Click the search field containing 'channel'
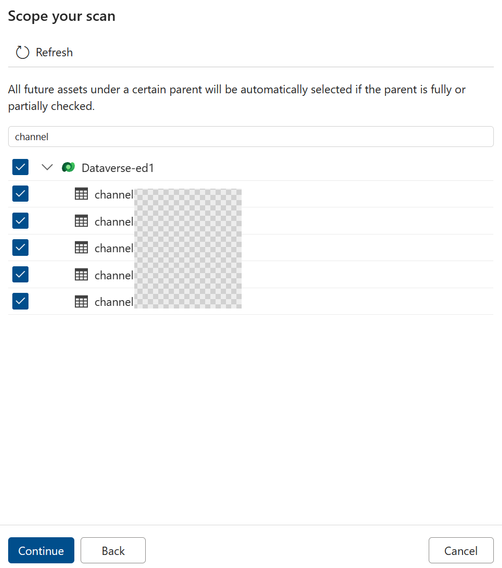Screen dimensions: 502x568 251,137
